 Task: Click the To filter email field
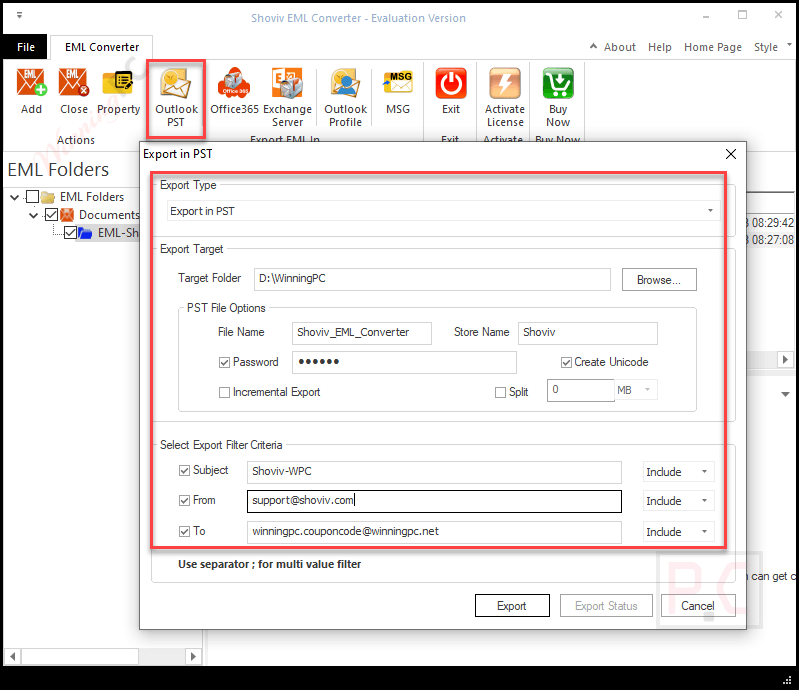coord(434,532)
